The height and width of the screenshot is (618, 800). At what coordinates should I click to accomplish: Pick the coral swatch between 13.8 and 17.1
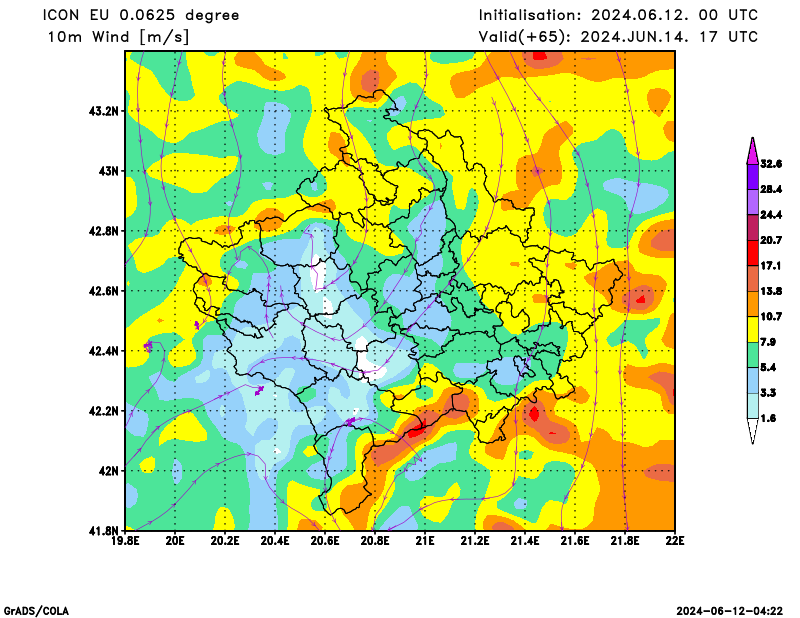point(753,279)
